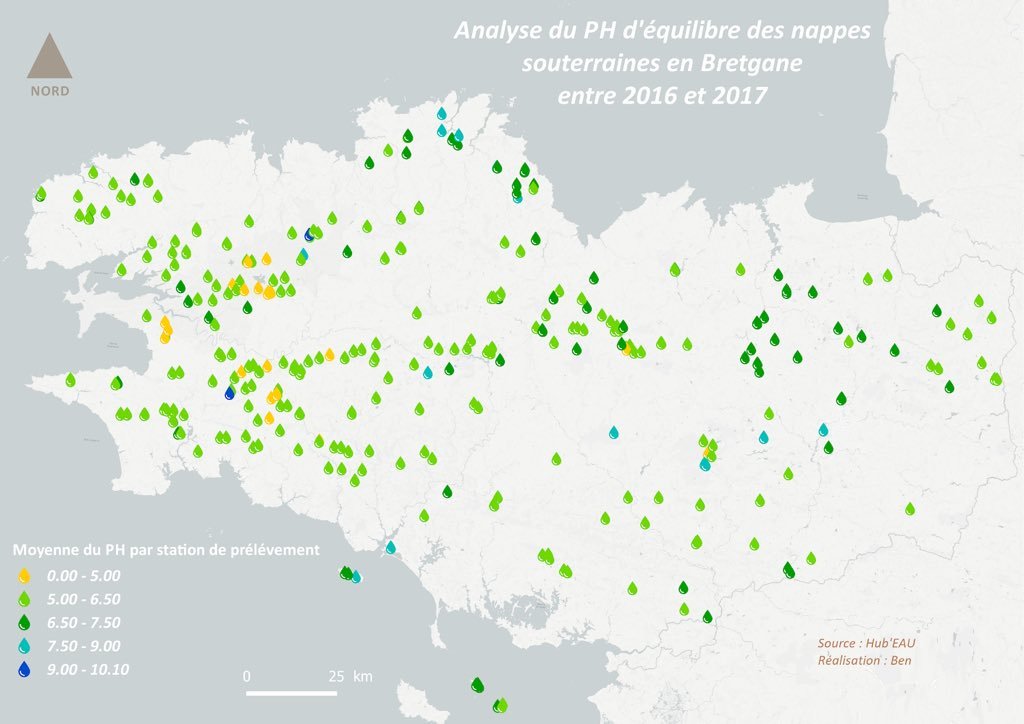This screenshot has height=724, width=1024.
Task: Click the 'entre 2016 et 2017' title line
Action: point(661,96)
